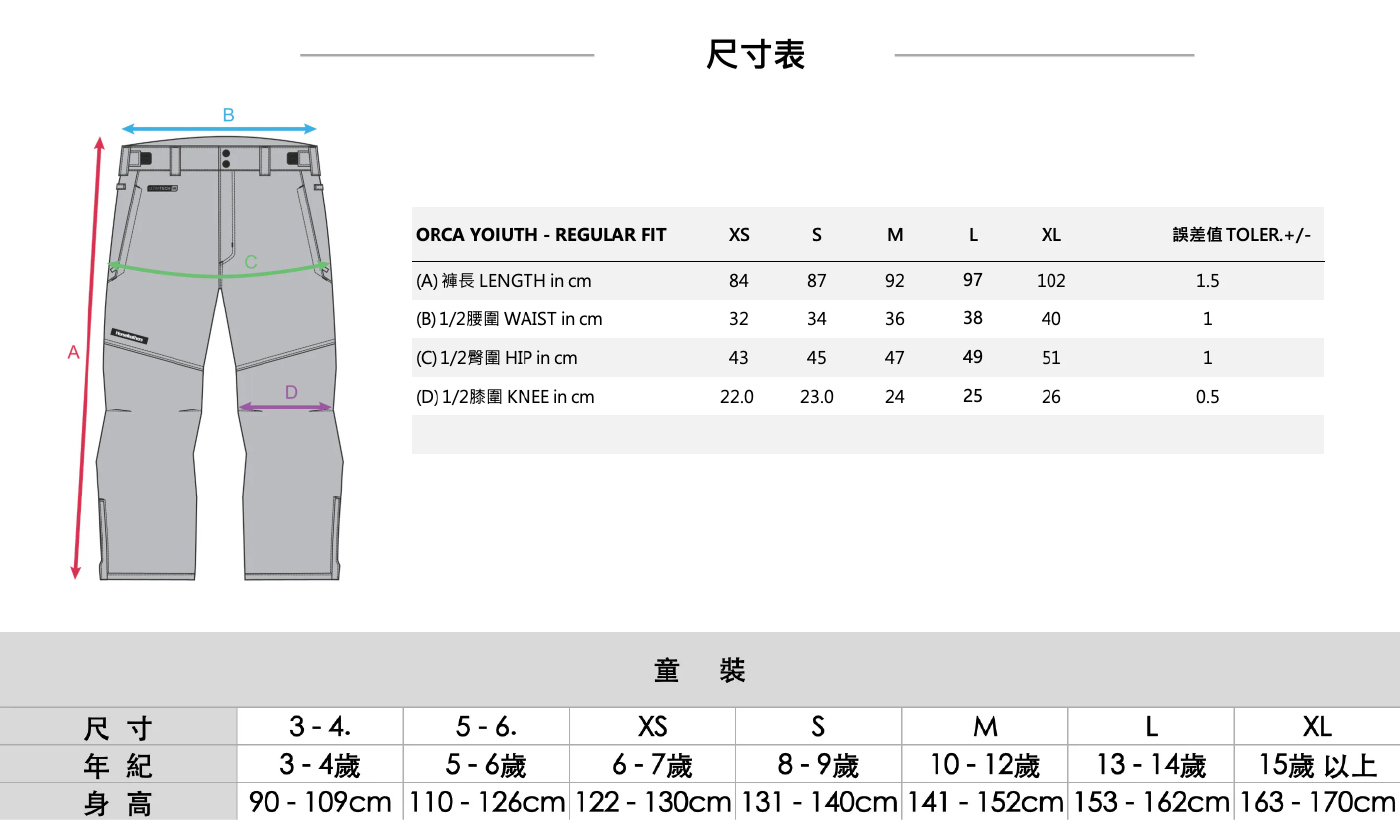Click hip value 51
The width and height of the screenshot is (1400, 820).
(1051, 358)
